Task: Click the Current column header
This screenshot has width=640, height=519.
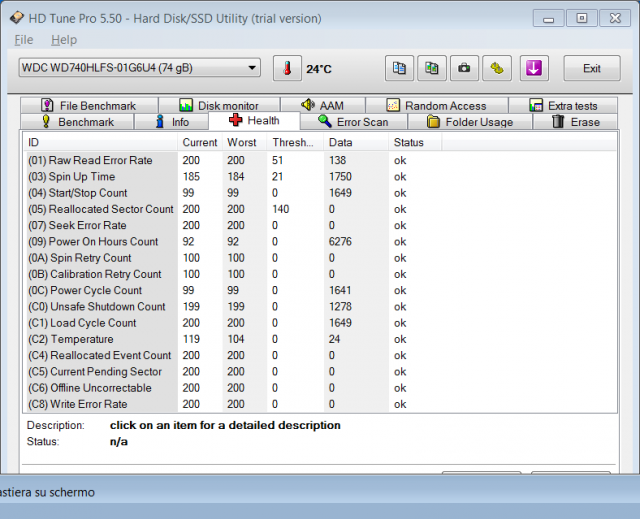Action: (200, 142)
